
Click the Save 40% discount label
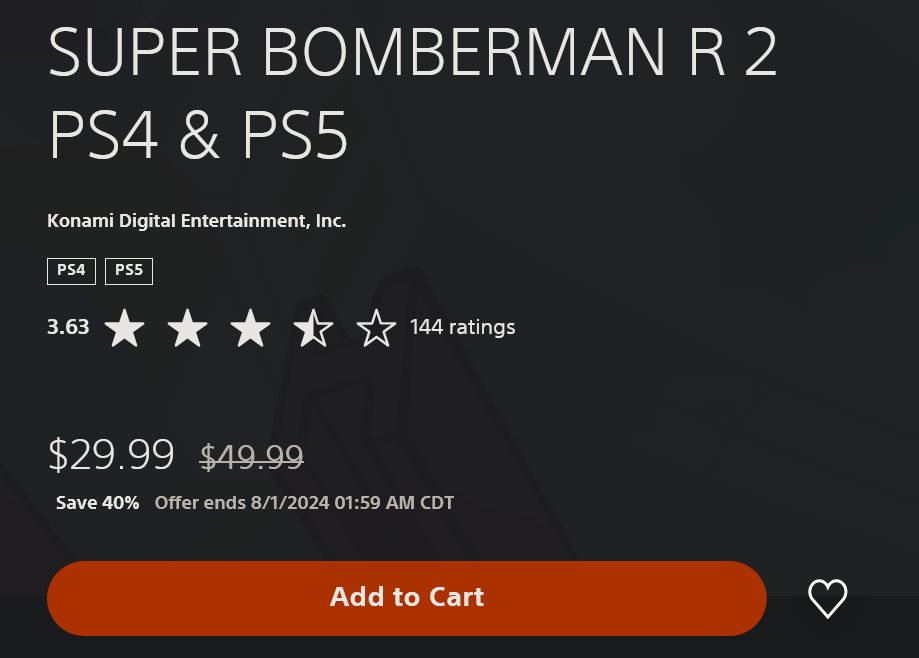tap(97, 503)
